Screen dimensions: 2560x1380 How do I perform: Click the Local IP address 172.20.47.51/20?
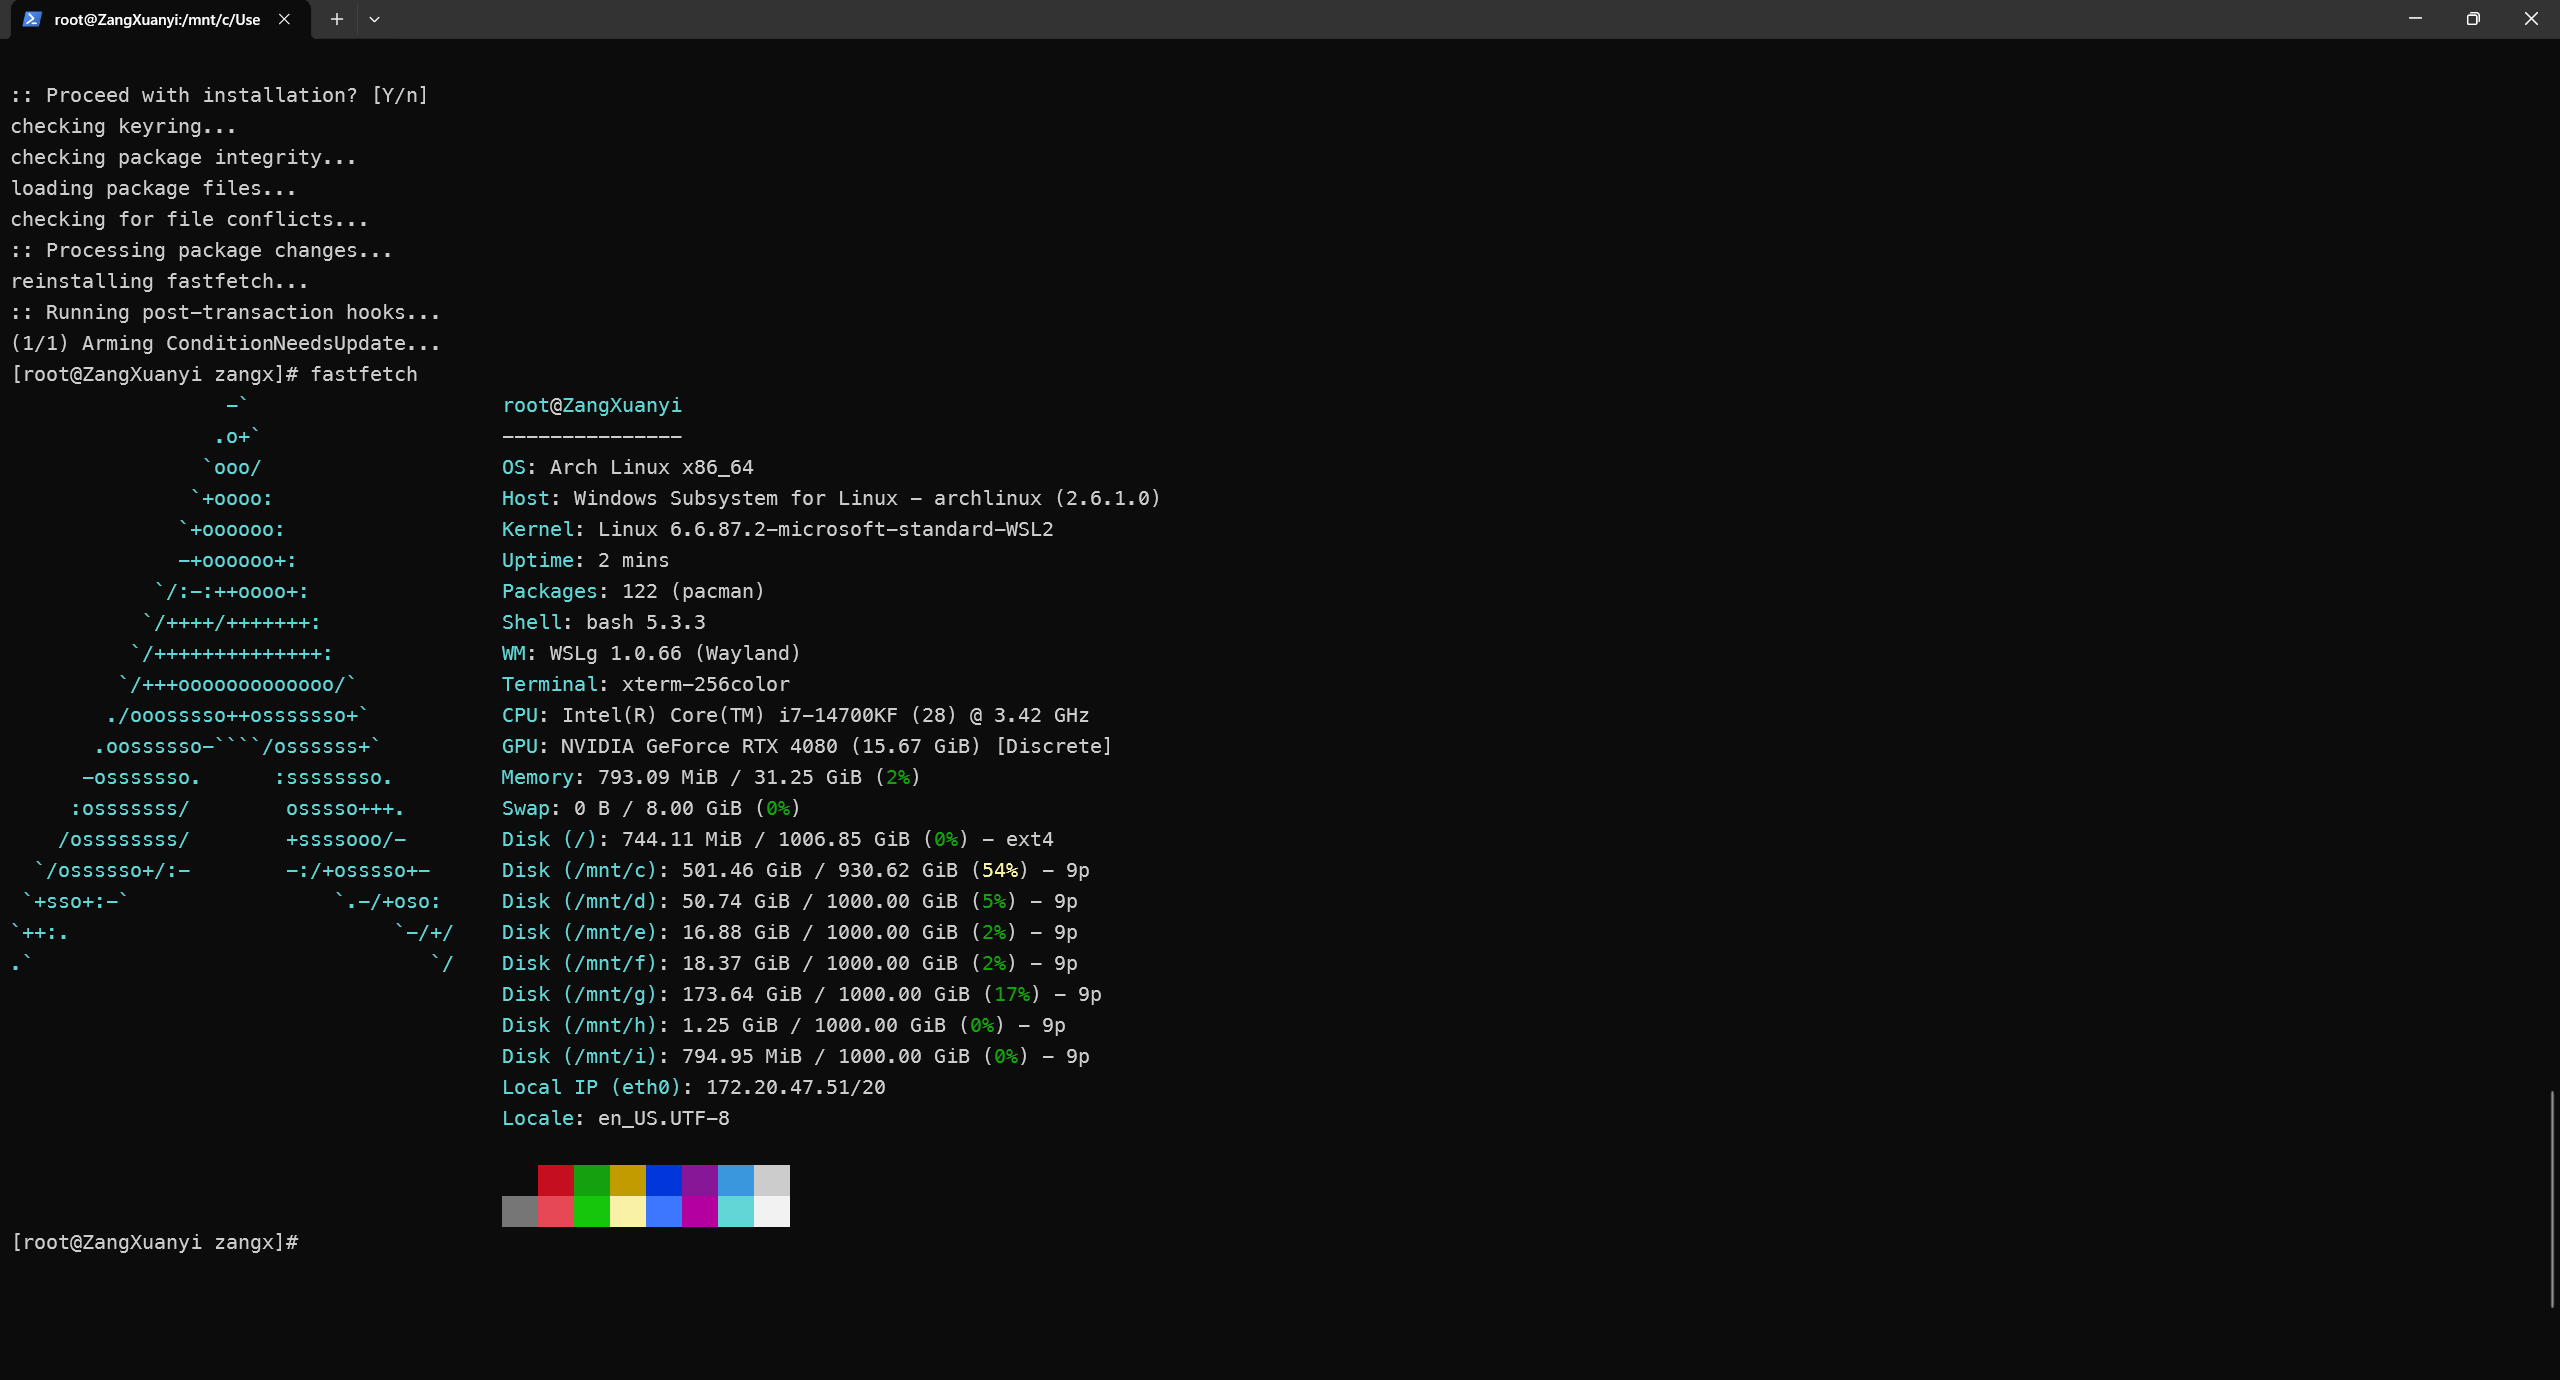click(x=794, y=1087)
